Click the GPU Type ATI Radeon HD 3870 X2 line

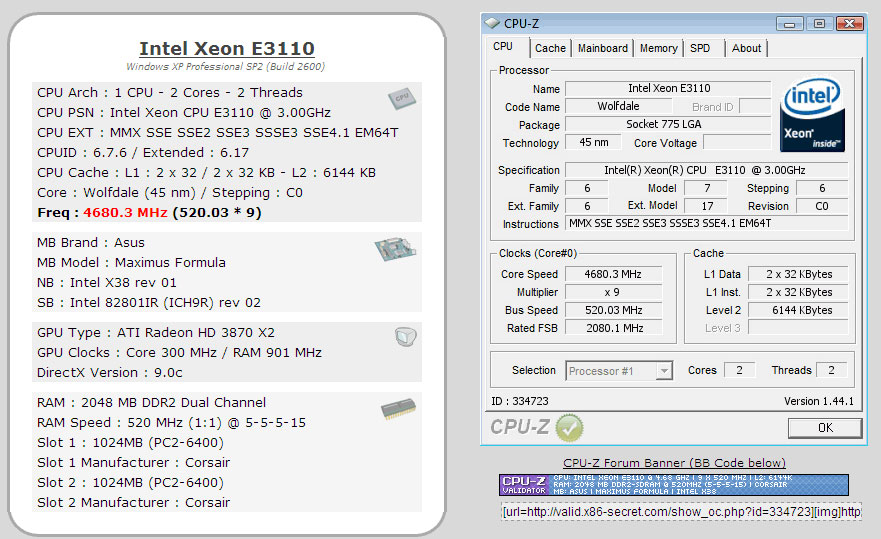point(156,333)
